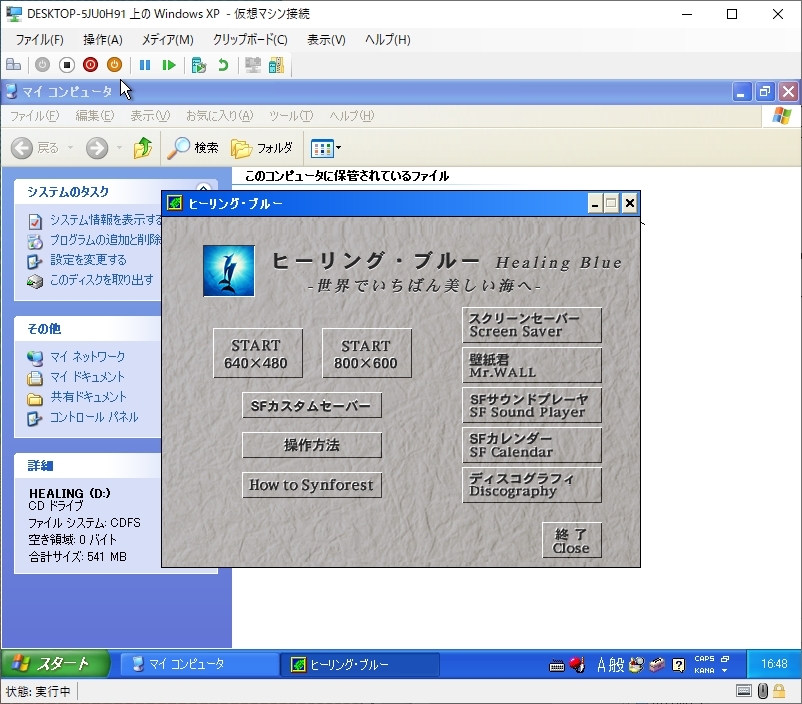Screen dimensions: 802x704
Task: Click 操作方法 button
Action: 312,445
